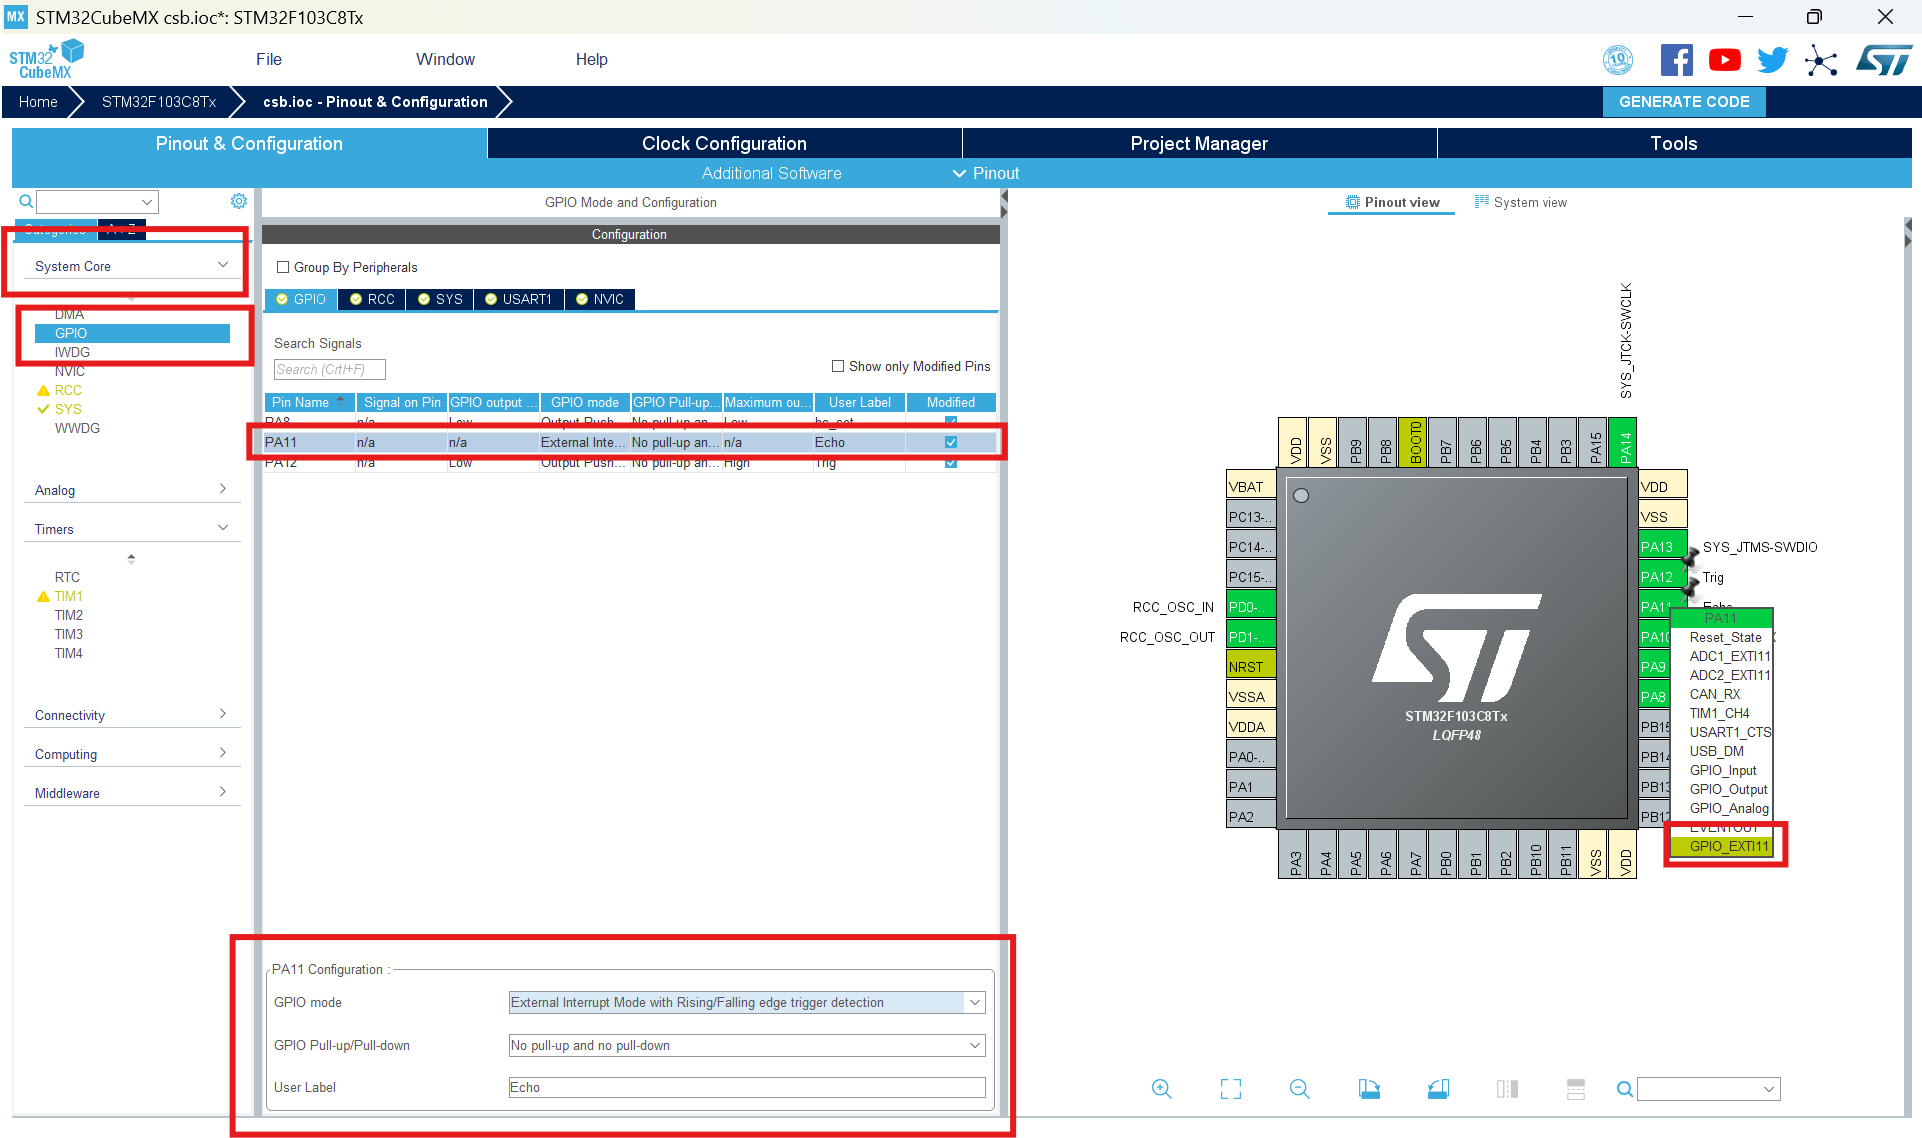
Task: Switch to Clock Configuration tab
Action: coord(724,143)
